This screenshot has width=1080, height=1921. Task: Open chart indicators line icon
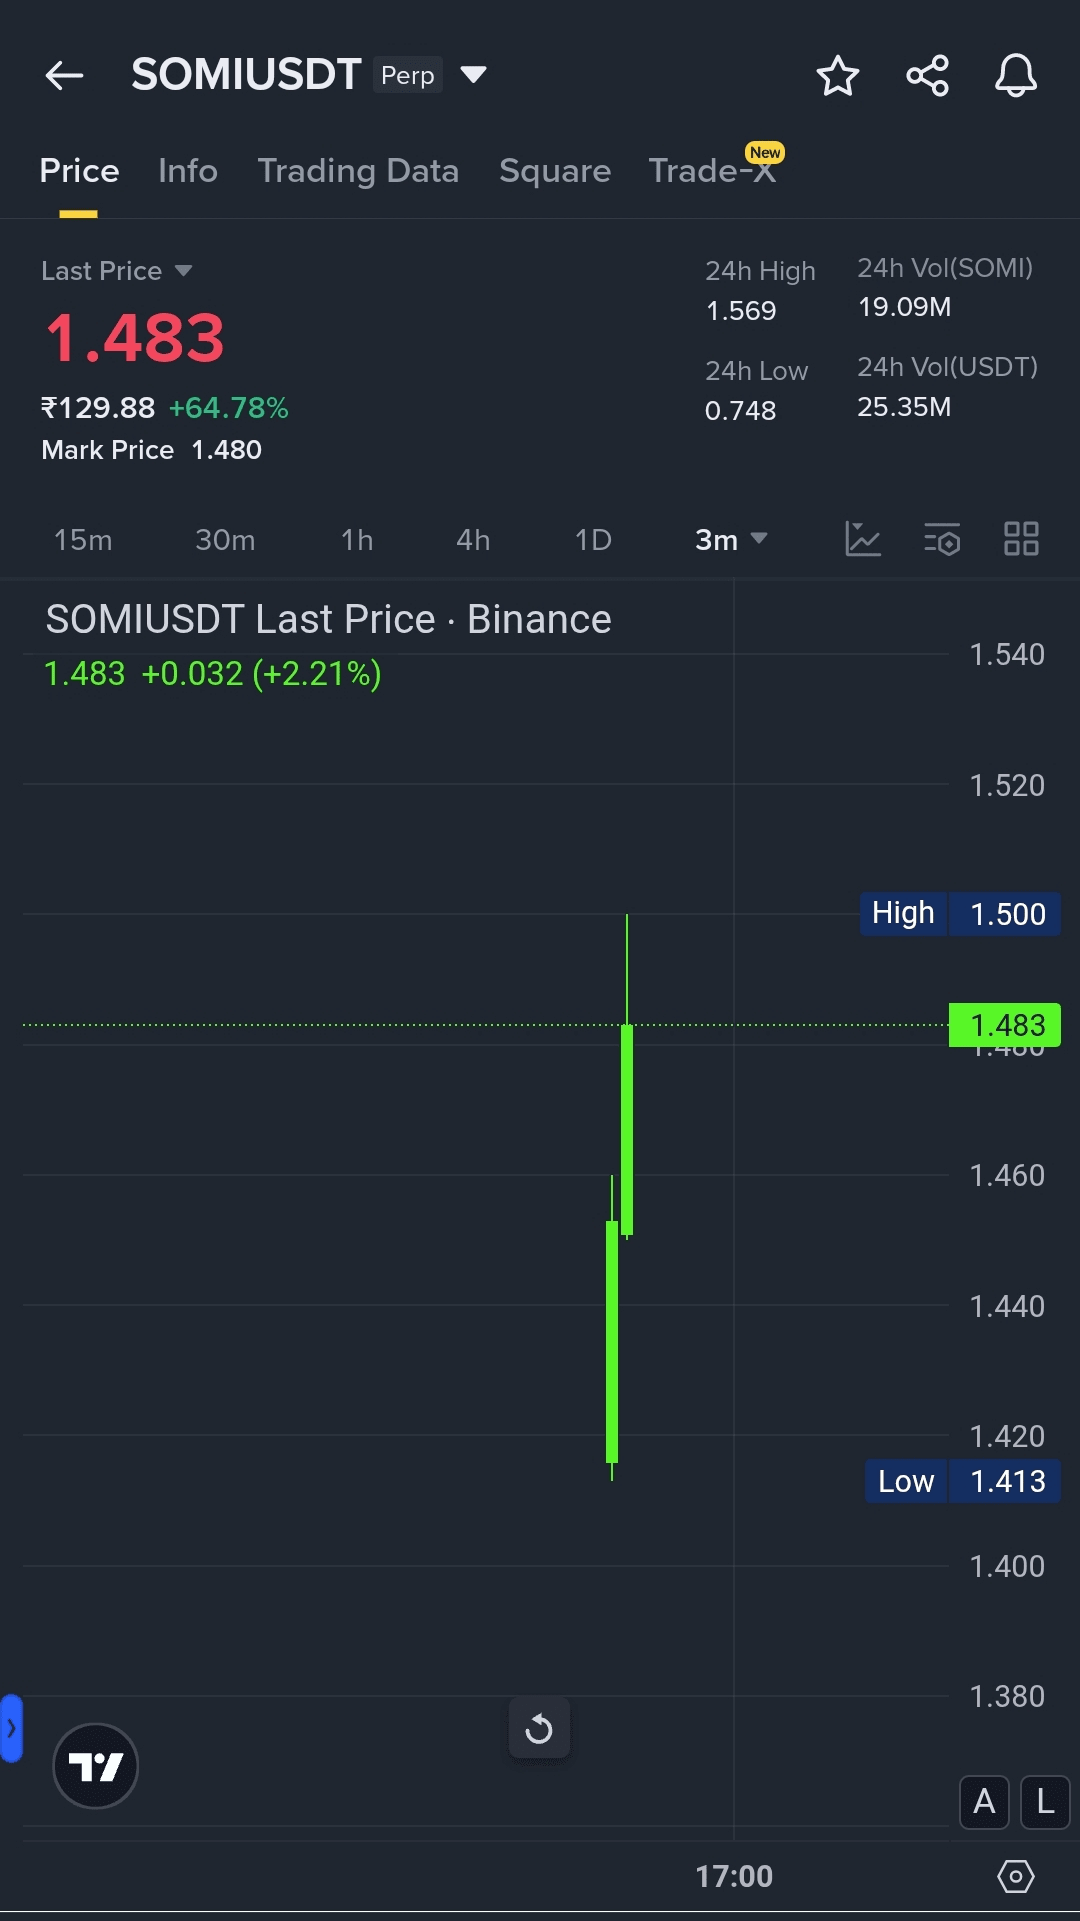862,539
